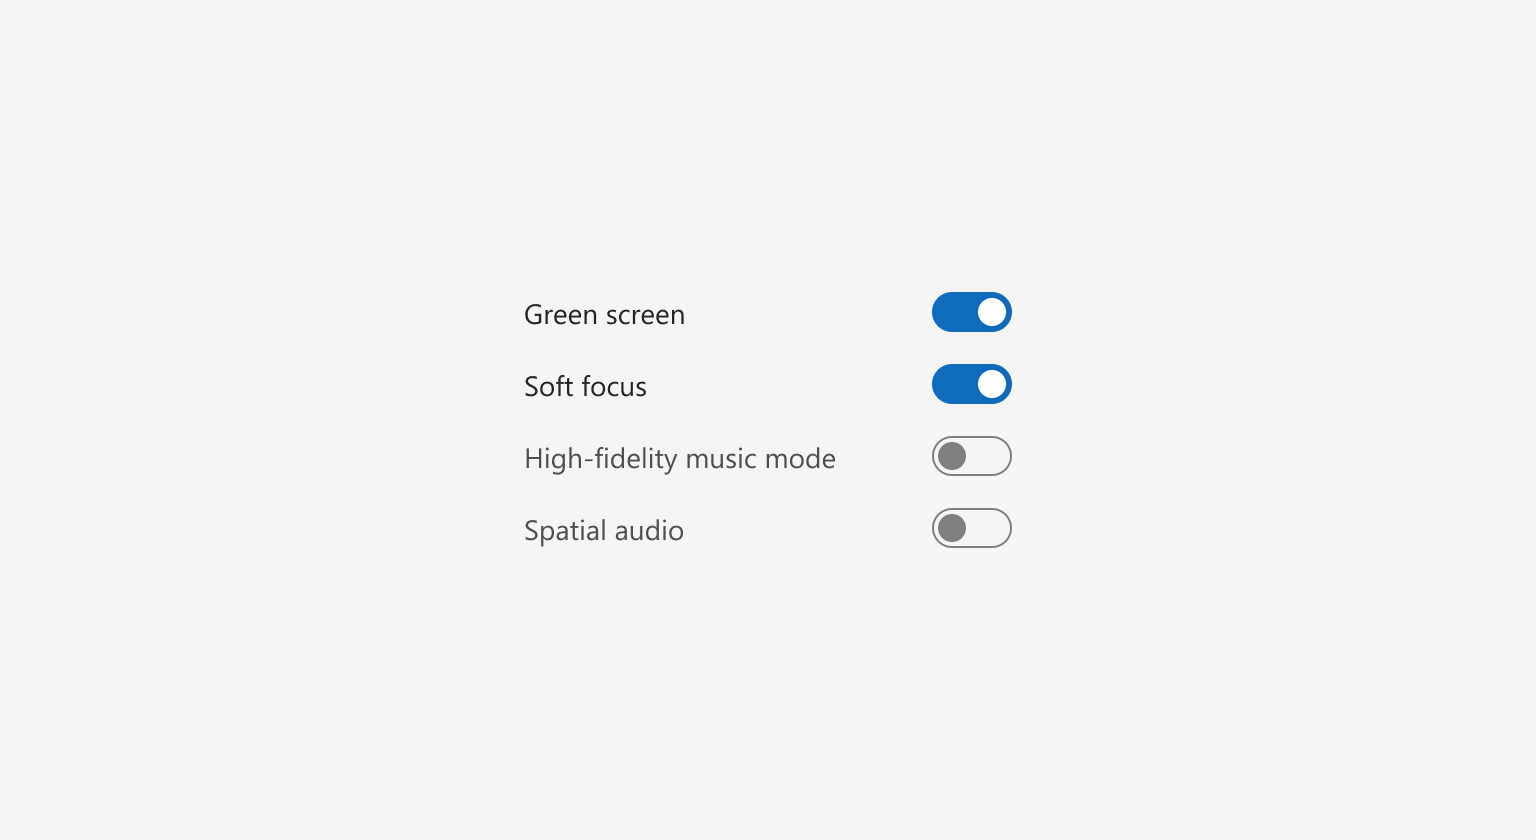Toggle the second blue switch, Soft focus
1536x840 pixels.
pos(972,384)
